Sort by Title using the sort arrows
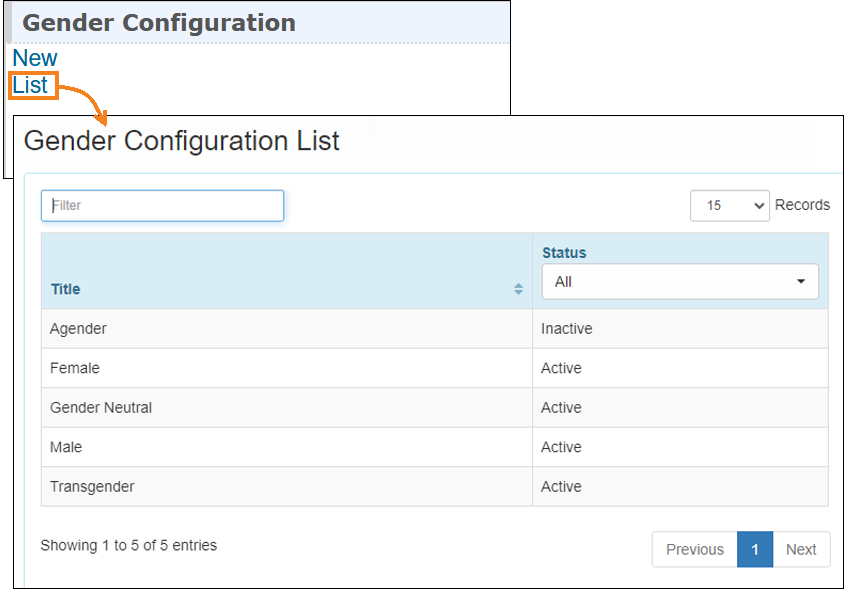 (518, 289)
